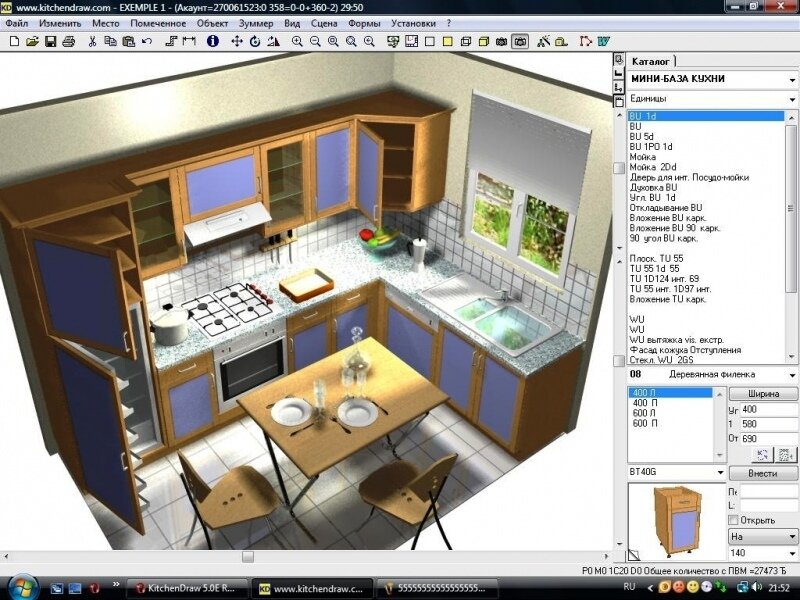Image resolution: width=800 pixels, height=600 pixels.
Task: Click the horizontal scrollbar thumb below 3D view
Action: [248, 556]
